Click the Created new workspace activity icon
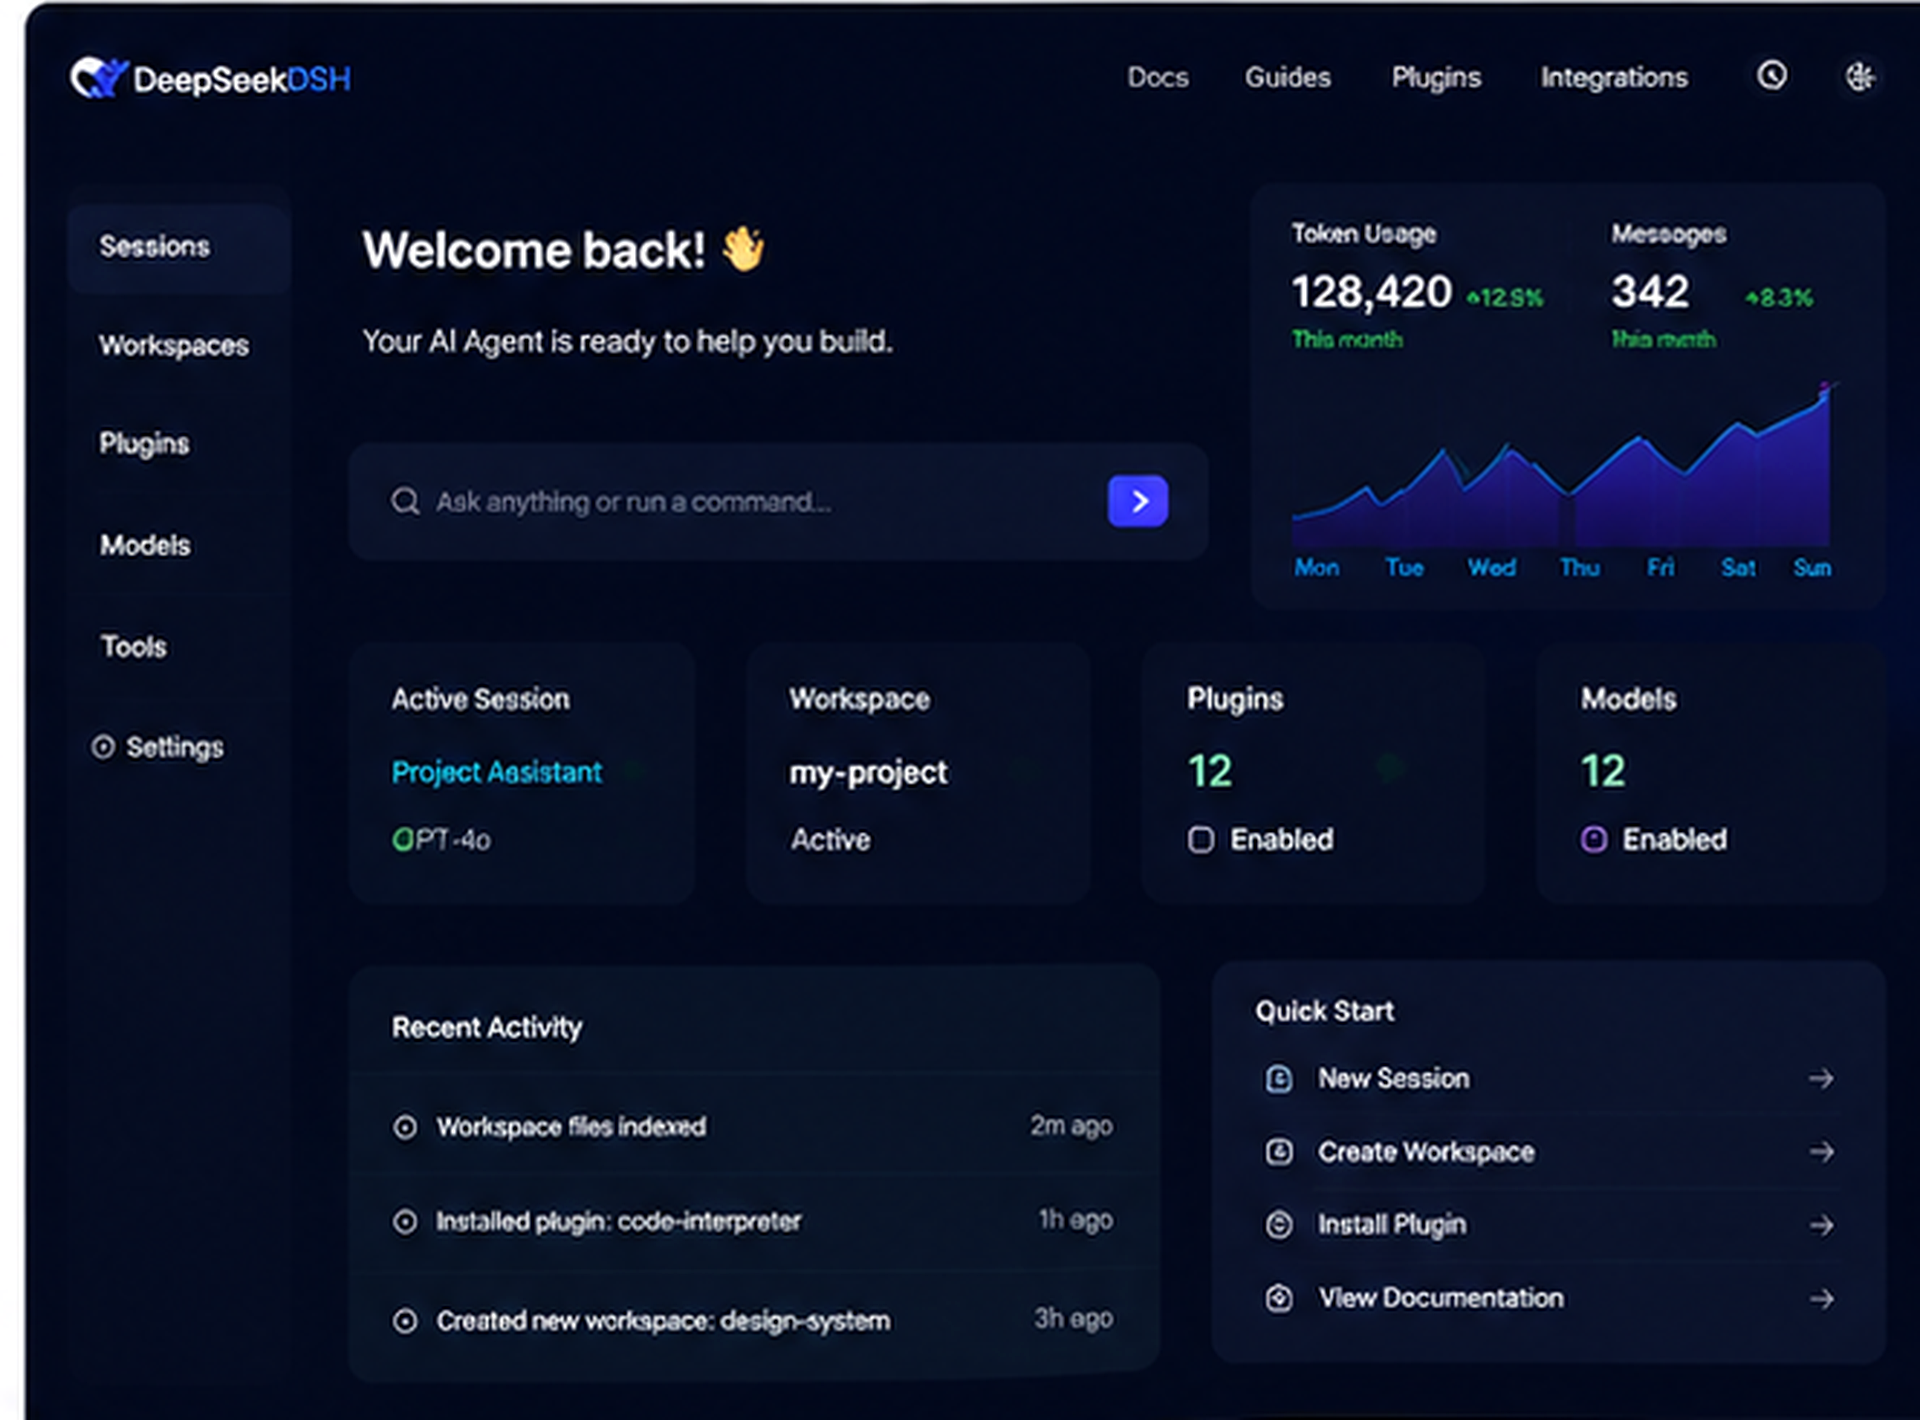Screen dimensions: 1920x1420 [405, 1321]
